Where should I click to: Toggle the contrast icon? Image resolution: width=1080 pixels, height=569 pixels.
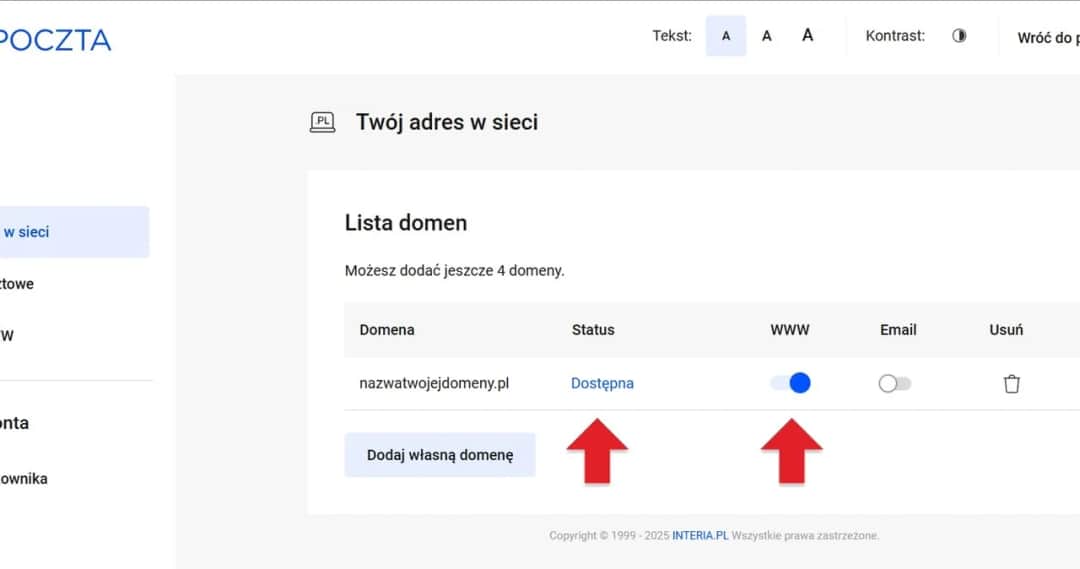(x=959, y=36)
